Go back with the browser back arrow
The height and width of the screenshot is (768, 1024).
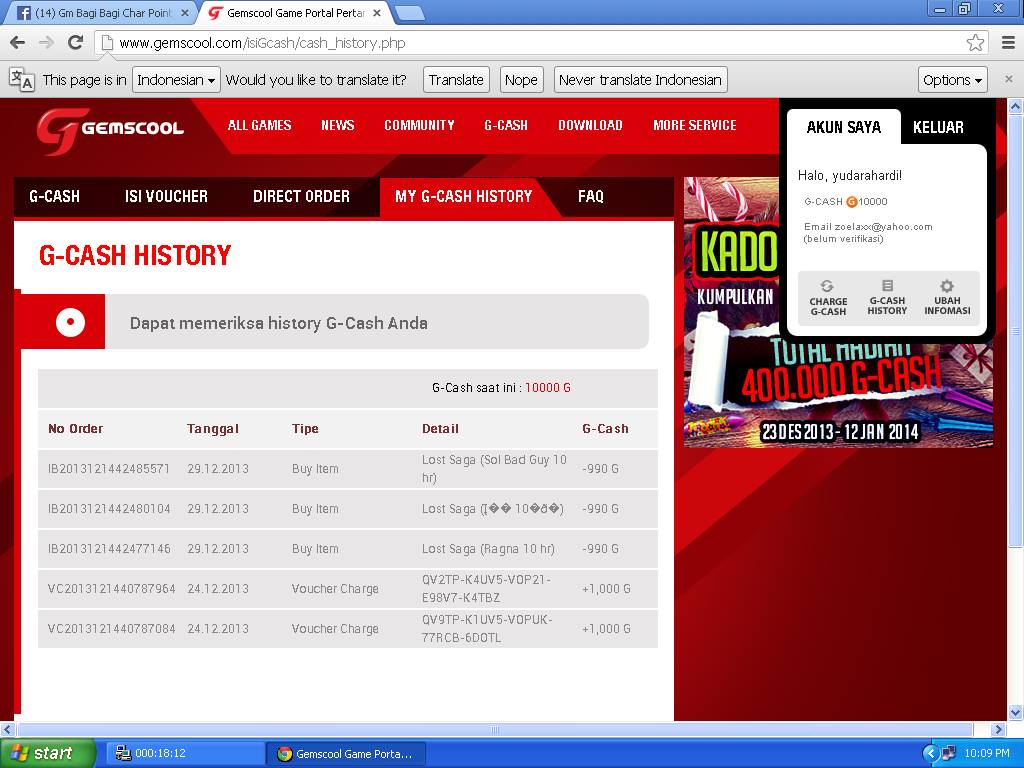point(18,43)
